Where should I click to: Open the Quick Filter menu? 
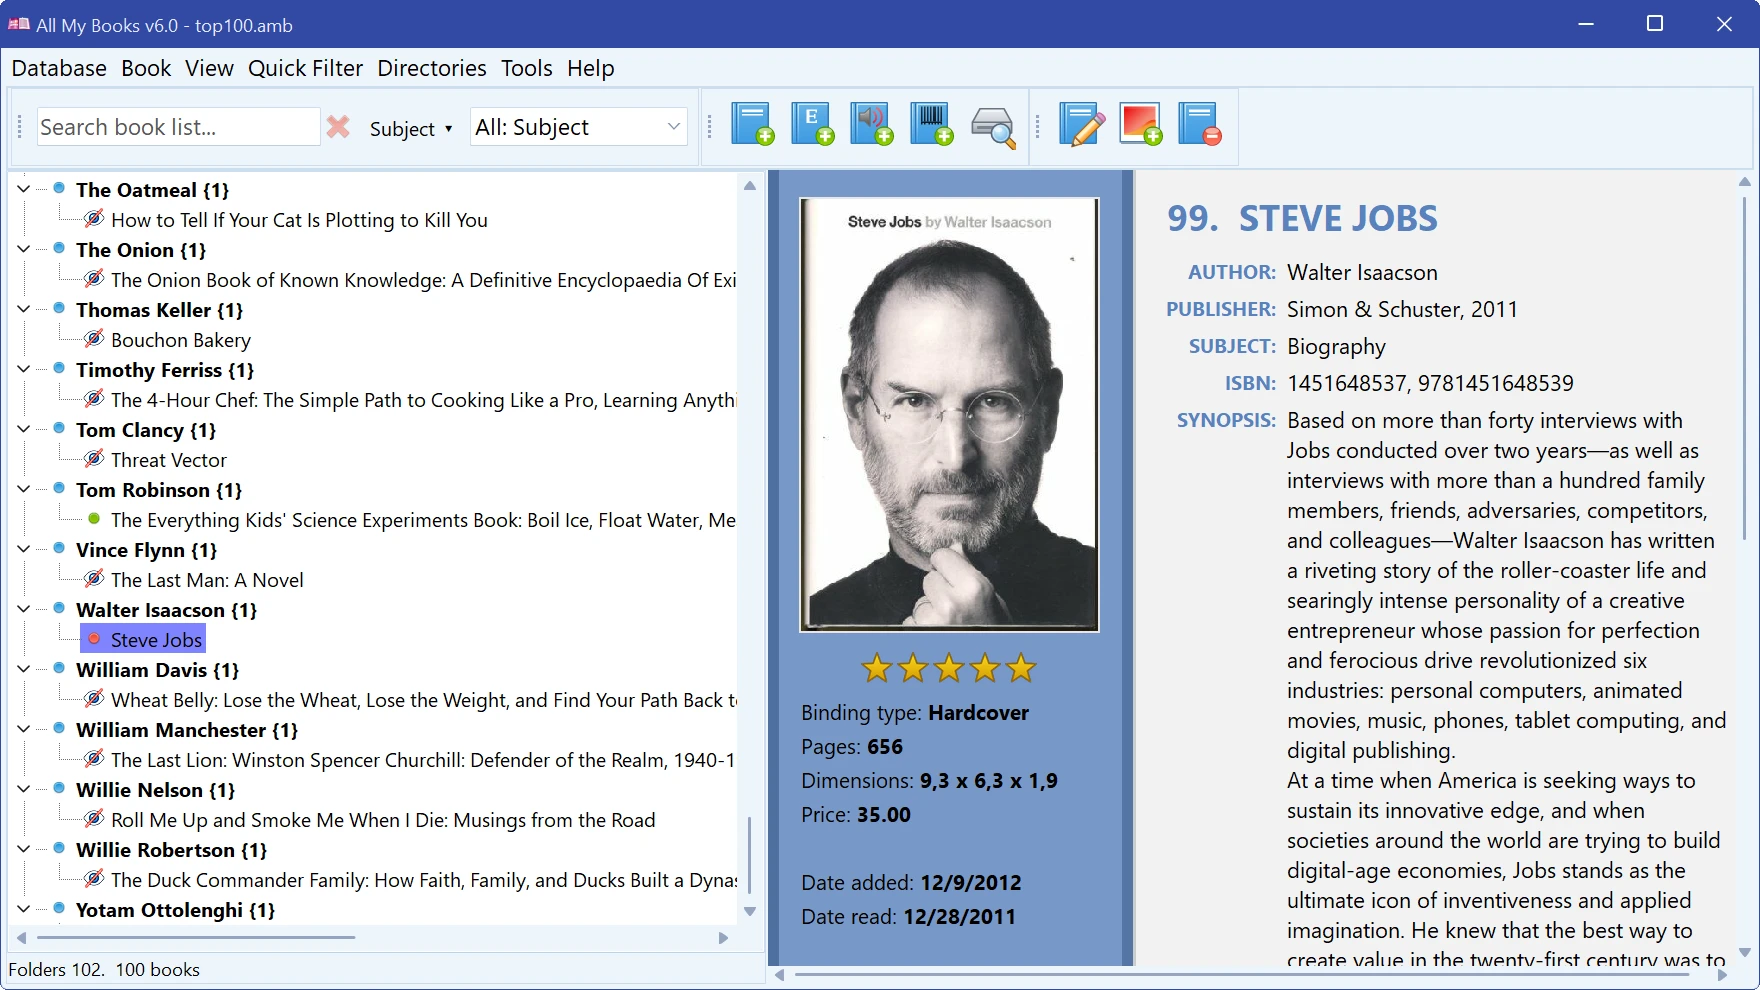(306, 68)
